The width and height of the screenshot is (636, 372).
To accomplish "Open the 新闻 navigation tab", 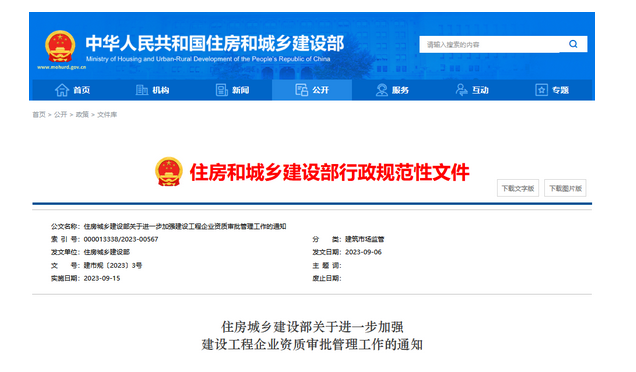I will point(232,90).
